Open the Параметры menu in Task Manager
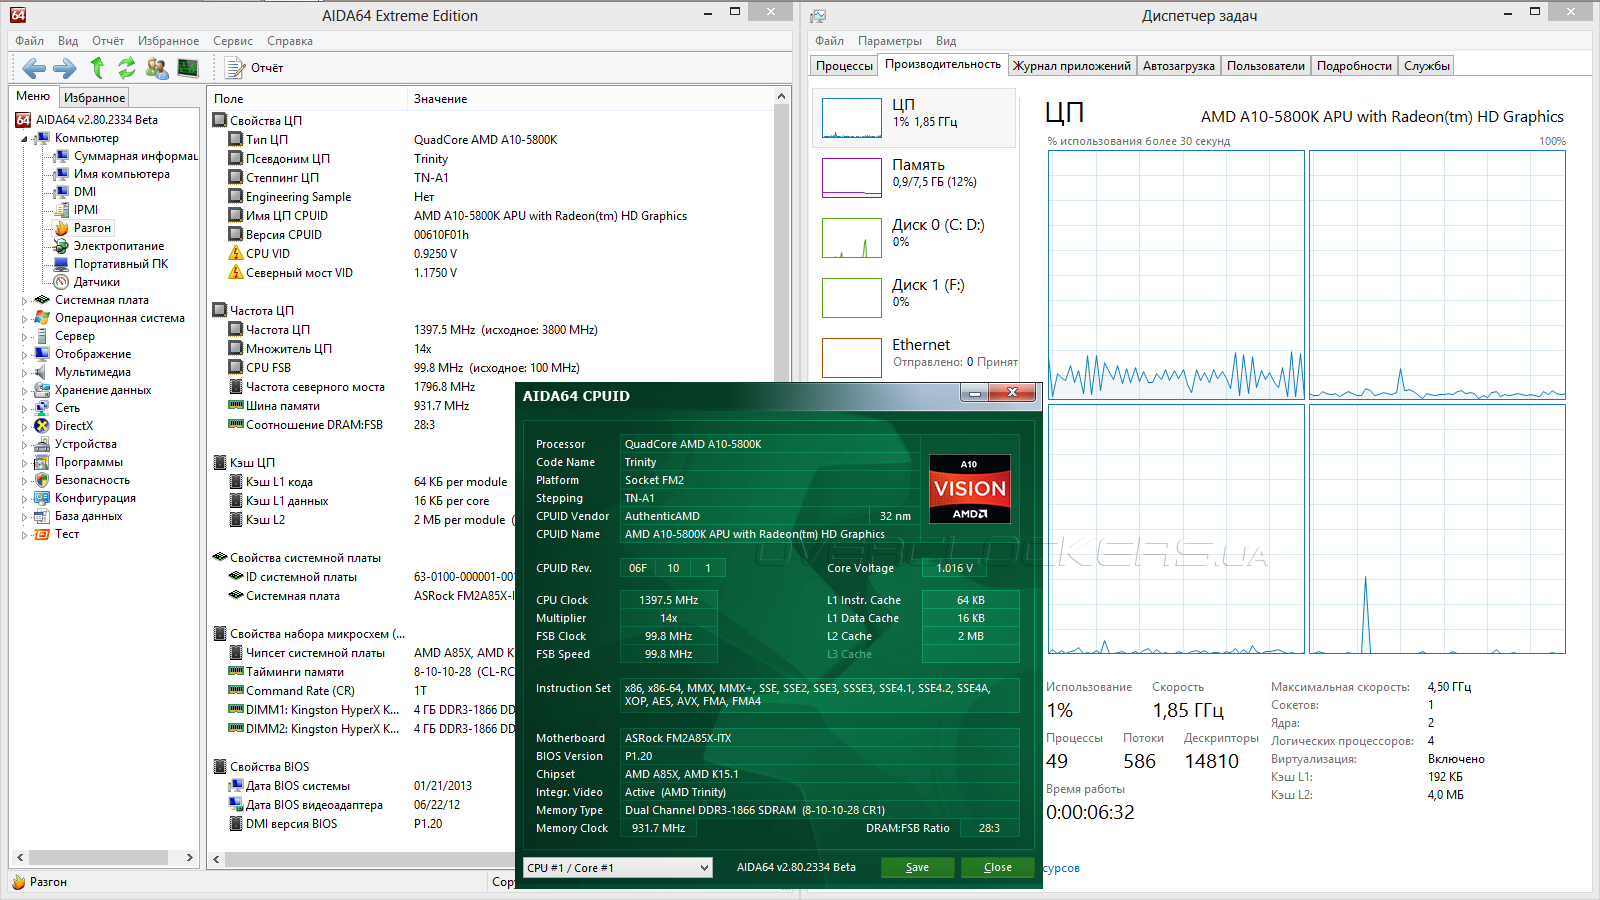This screenshot has width=1600, height=900. (x=890, y=41)
